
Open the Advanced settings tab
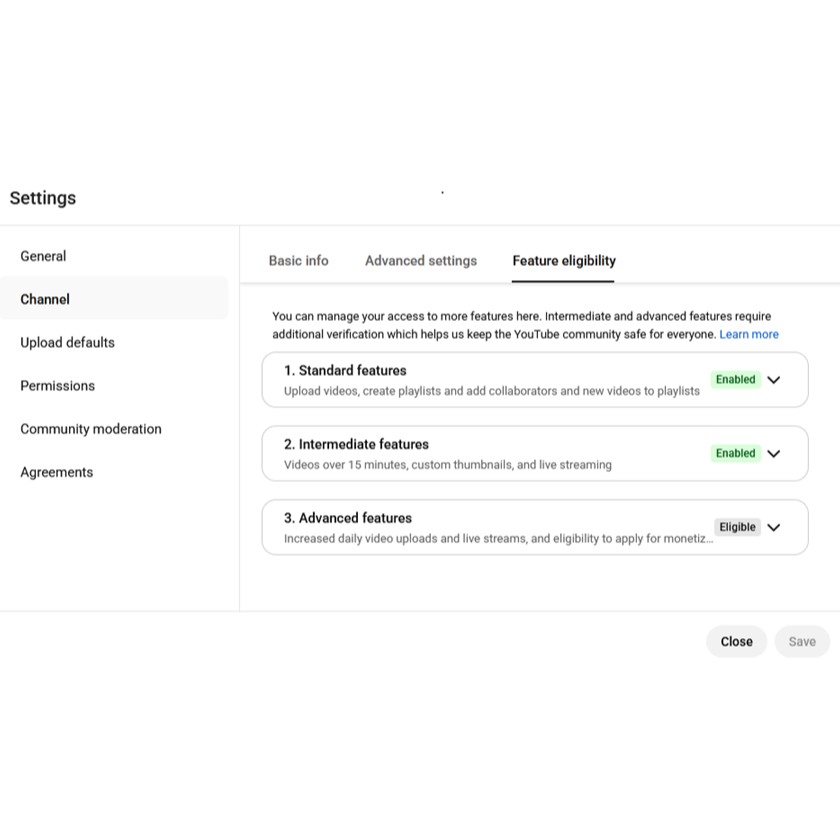tap(421, 261)
